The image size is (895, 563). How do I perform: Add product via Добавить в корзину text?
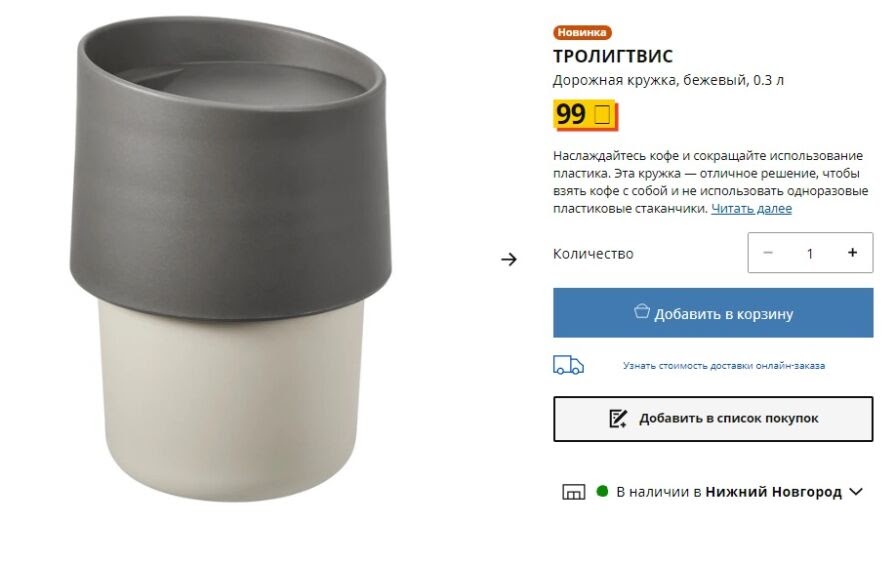[x=724, y=313]
